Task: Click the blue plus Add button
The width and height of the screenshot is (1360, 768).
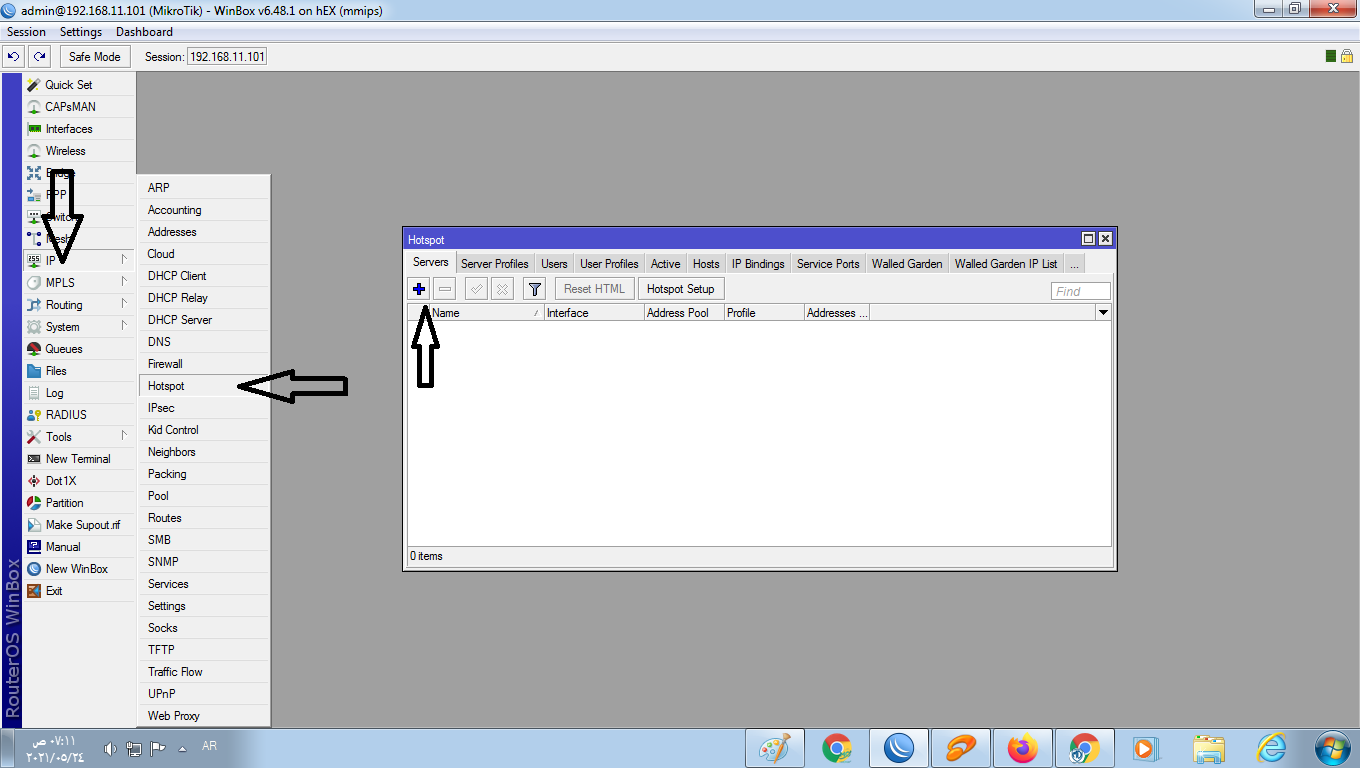Action: pyautogui.click(x=419, y=289)
